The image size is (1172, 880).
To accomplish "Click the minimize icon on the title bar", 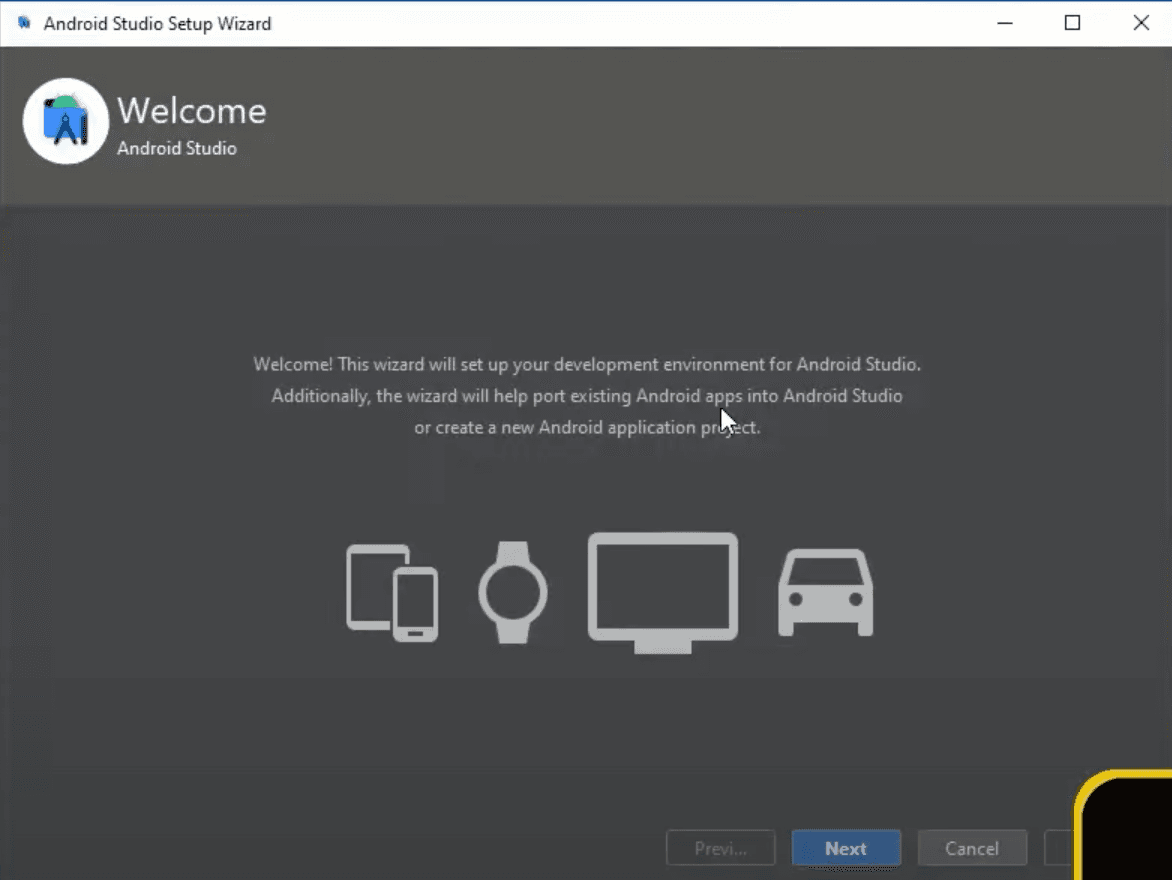I will (1004, 22).
